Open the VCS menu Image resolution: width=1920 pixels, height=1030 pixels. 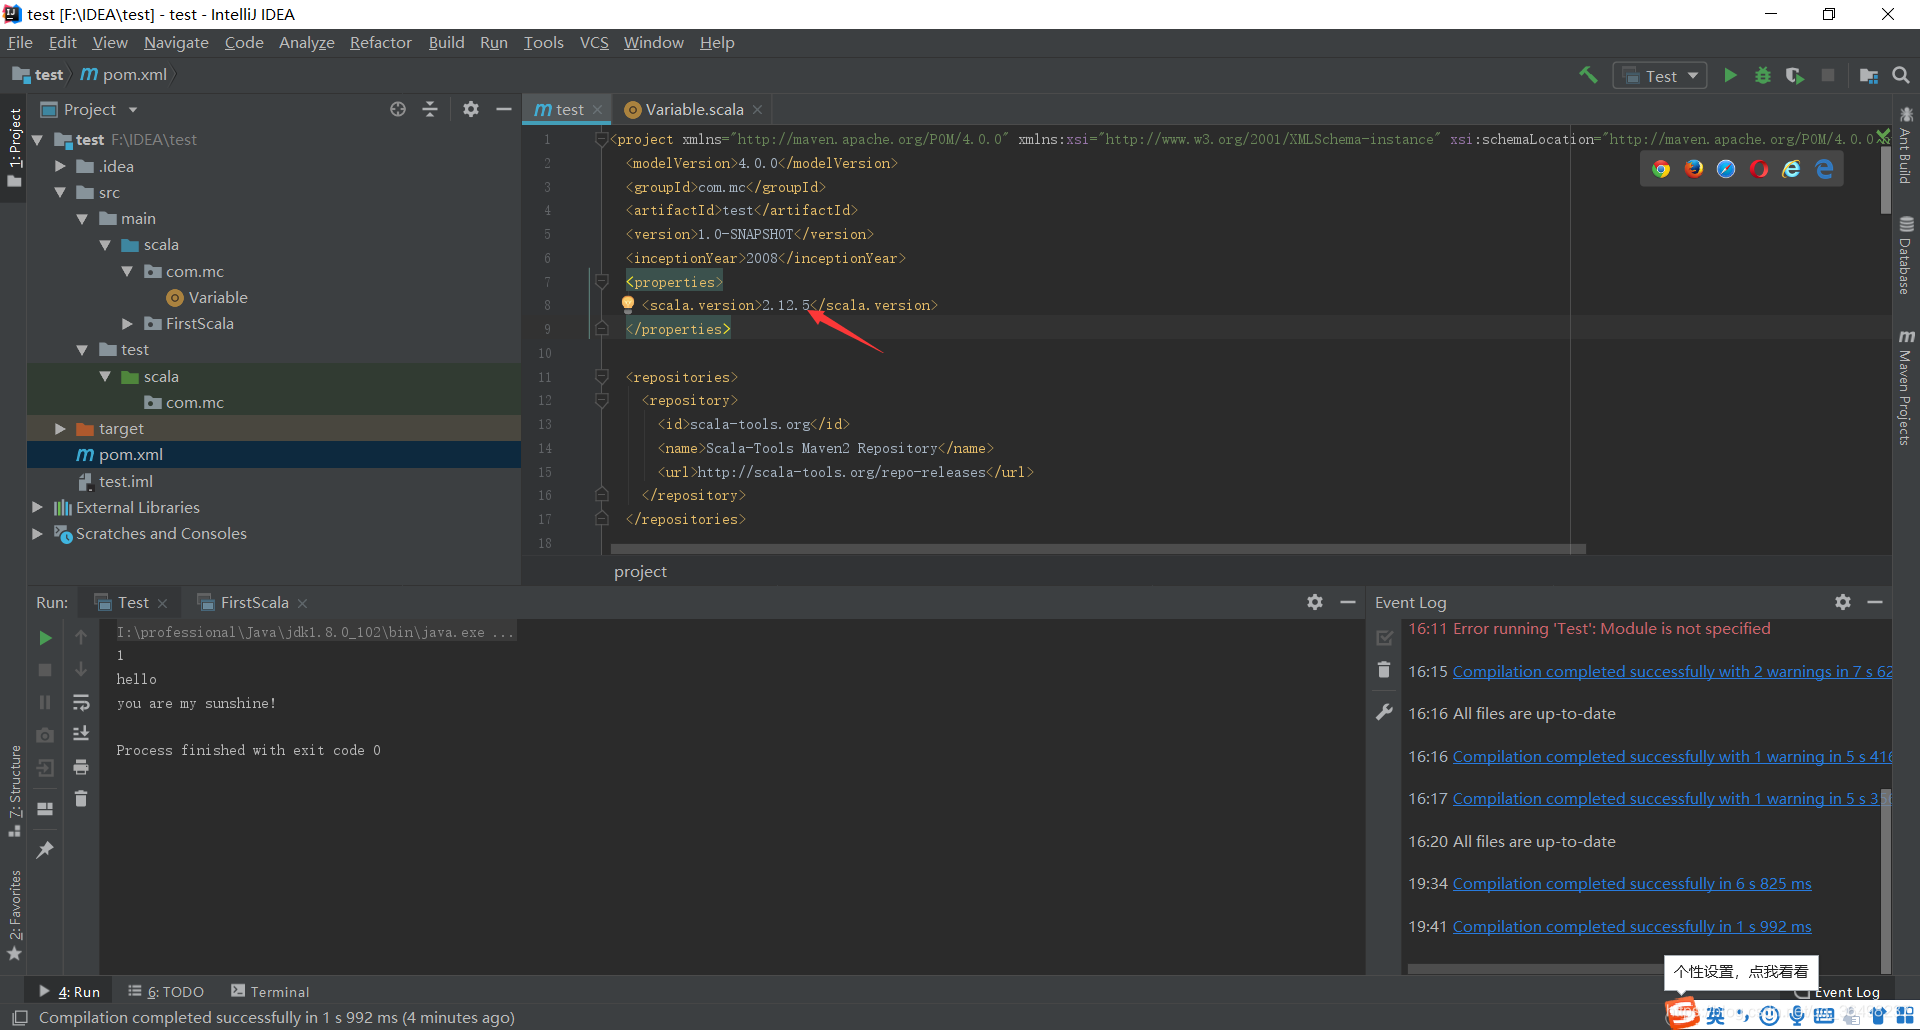[x=594, y=42]
